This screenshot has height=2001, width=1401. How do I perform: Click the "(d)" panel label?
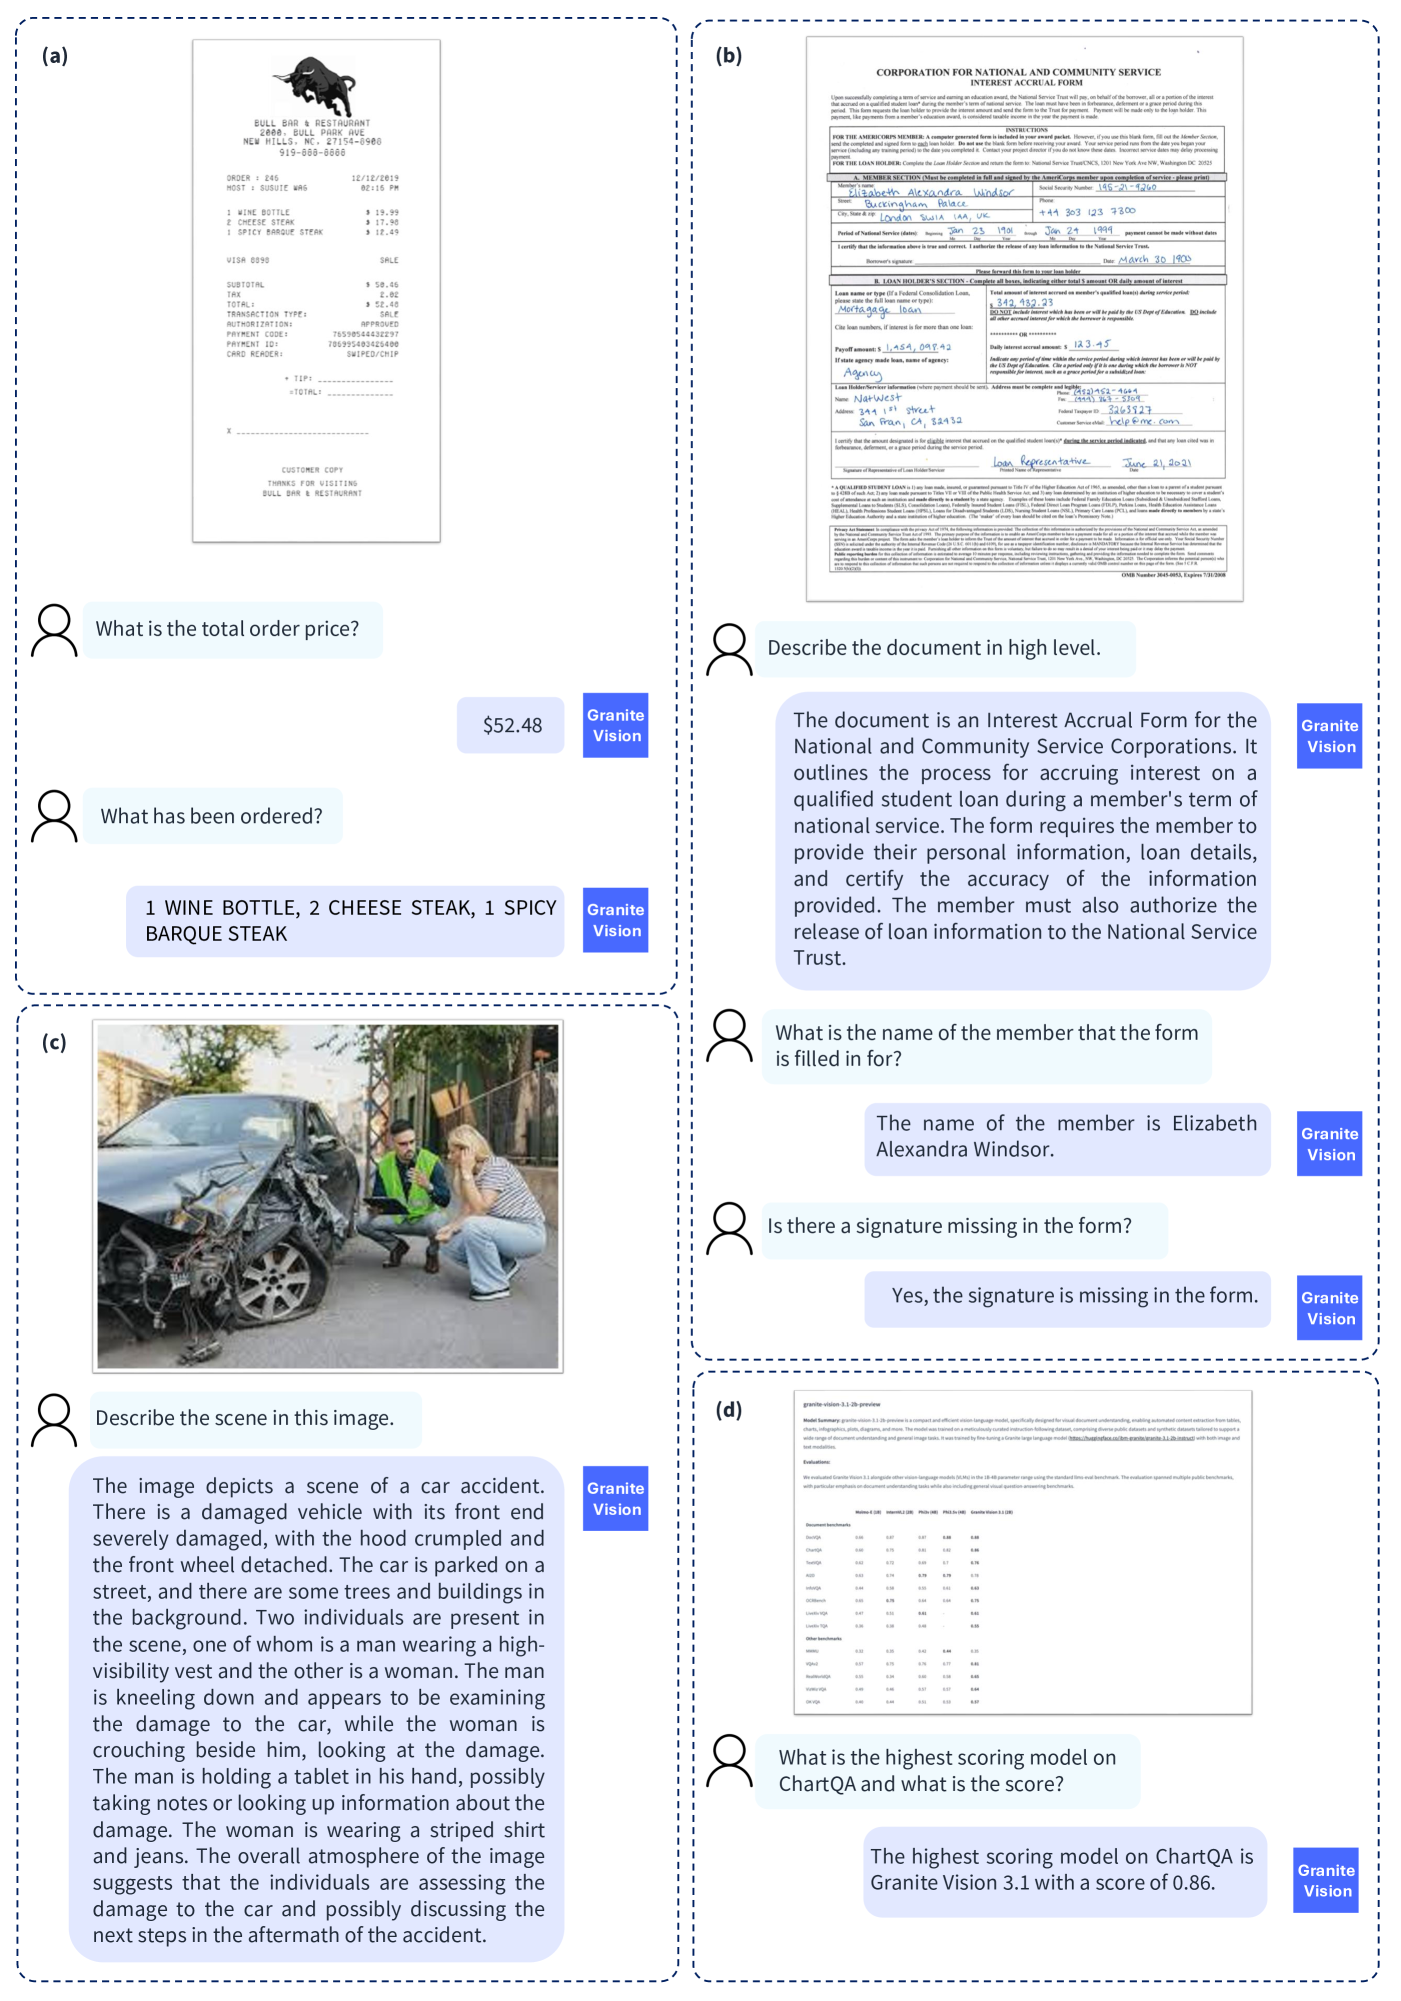pos(729,1410)
